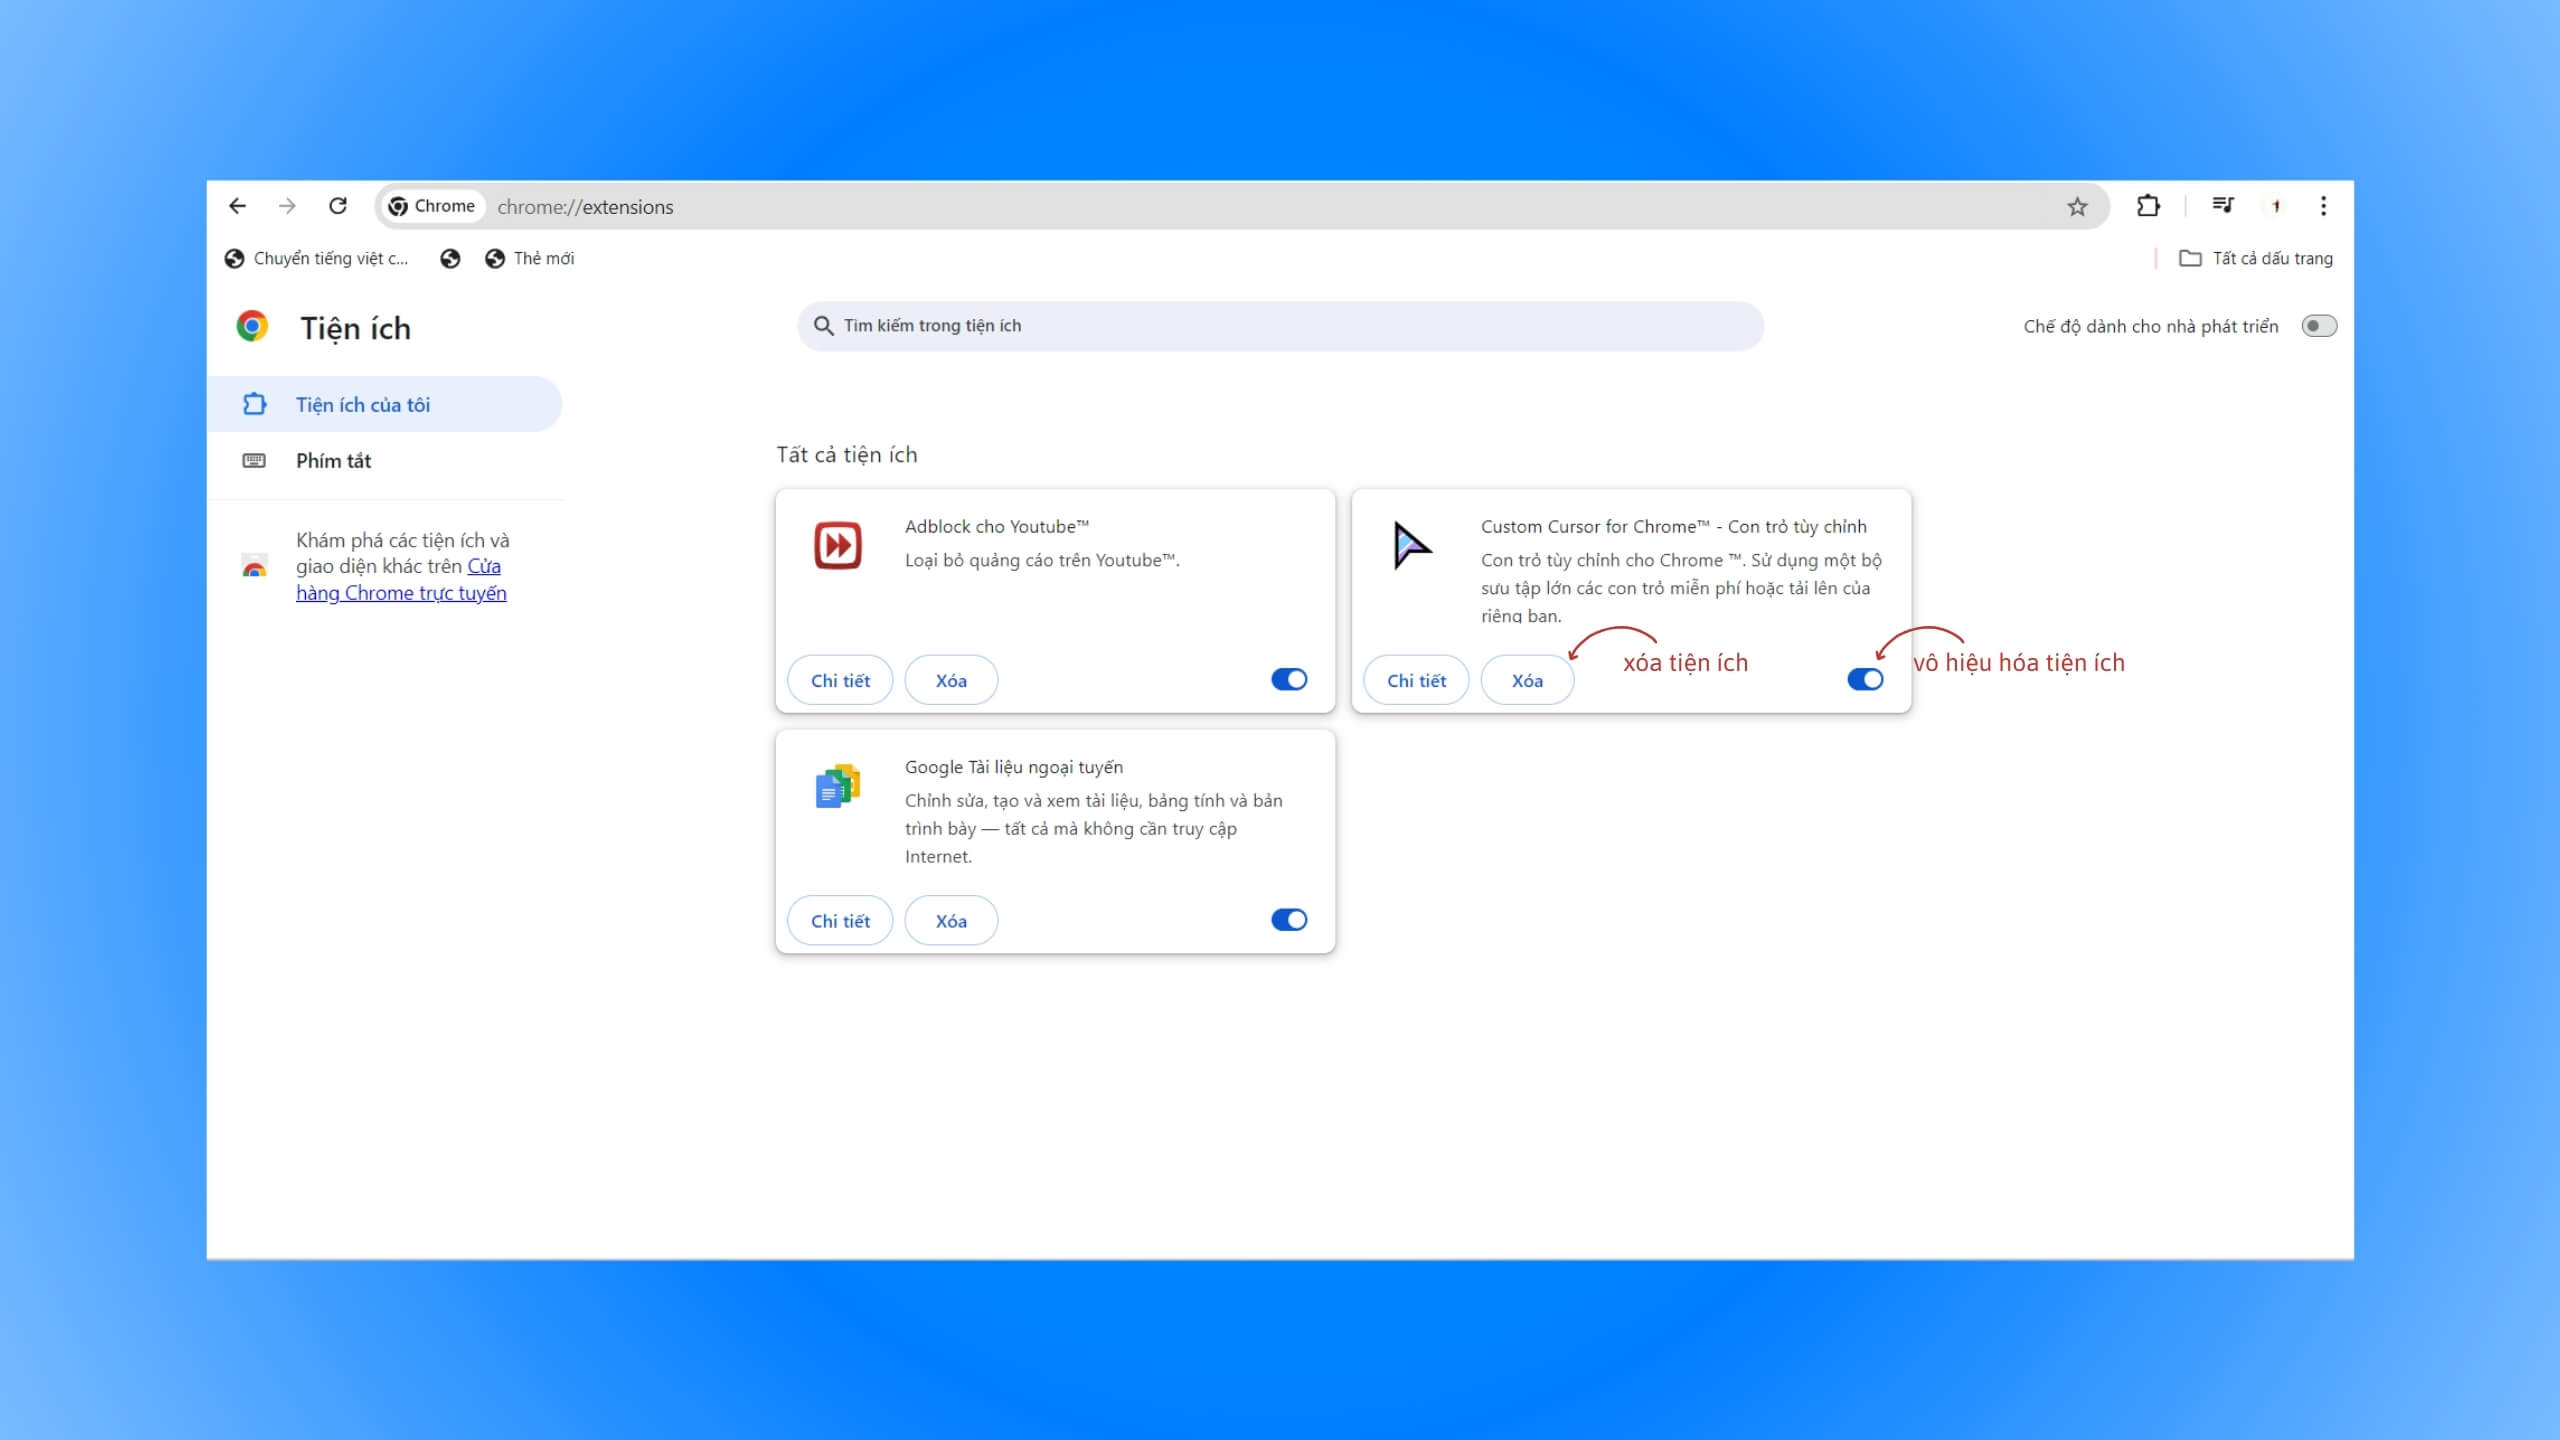Click the Tiện ích page title
Screen dimensions: 2560x1440
click(355, 328)
